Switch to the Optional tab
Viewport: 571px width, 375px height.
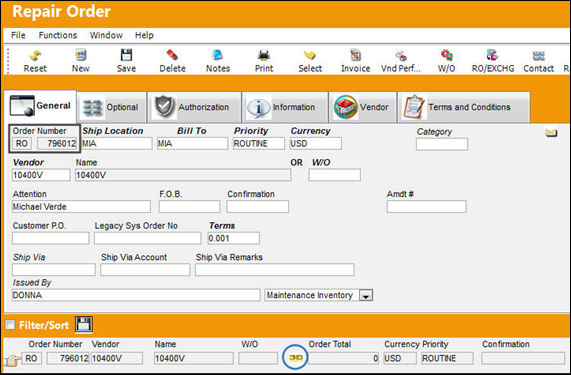pos(111,107)
